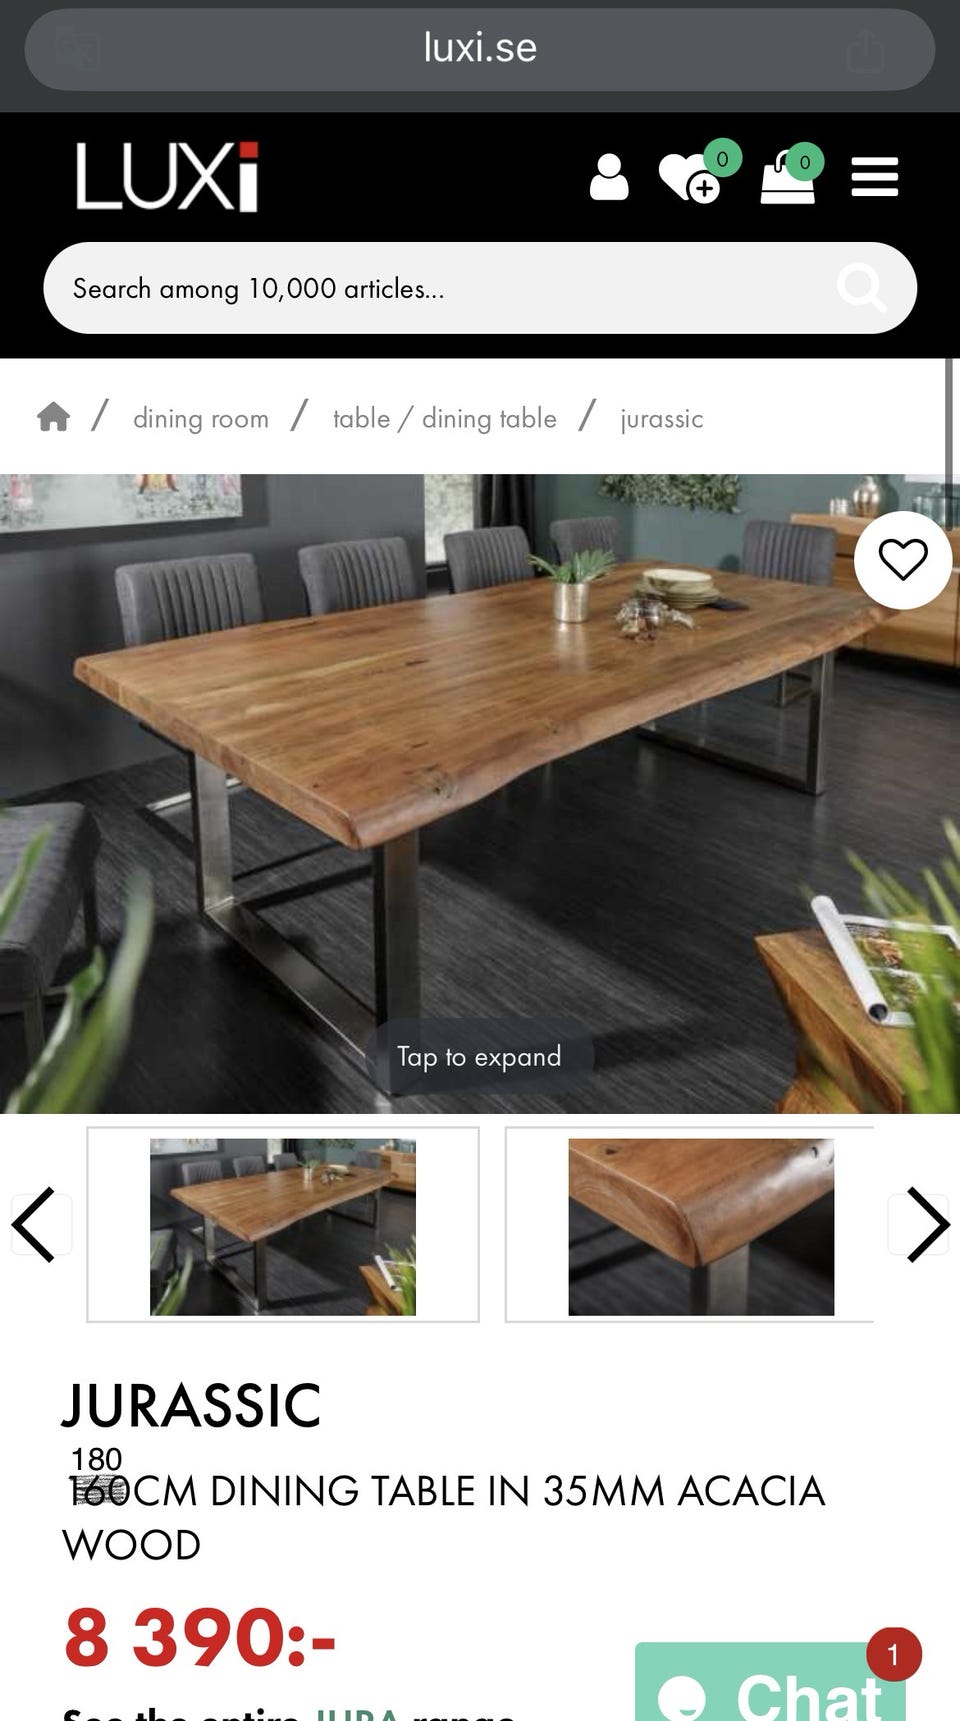
Task: Open the Chat button
Action: pos(770,1684)
